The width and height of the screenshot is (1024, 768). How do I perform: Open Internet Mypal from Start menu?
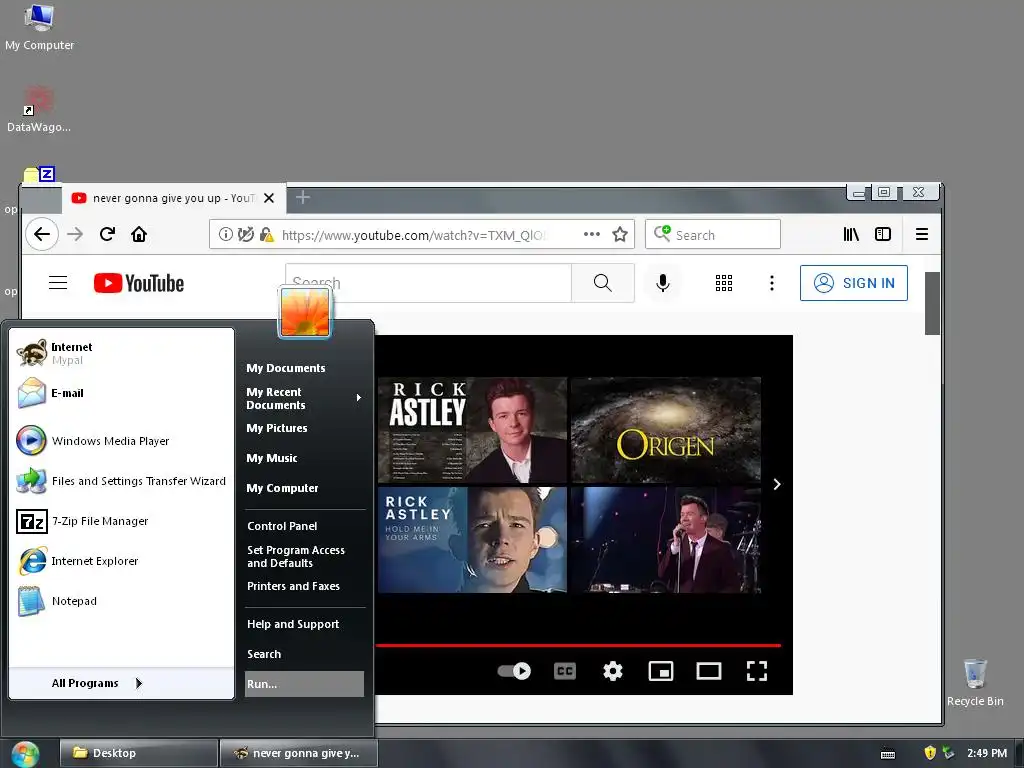(x=121, y=353)
